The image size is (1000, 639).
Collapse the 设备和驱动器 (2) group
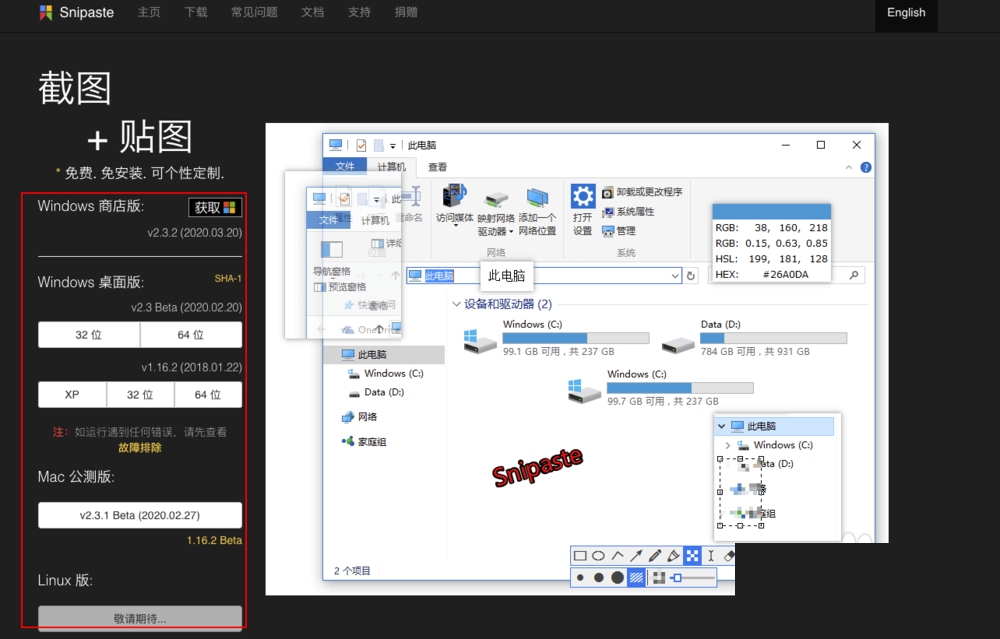click(x=456, y=304)
